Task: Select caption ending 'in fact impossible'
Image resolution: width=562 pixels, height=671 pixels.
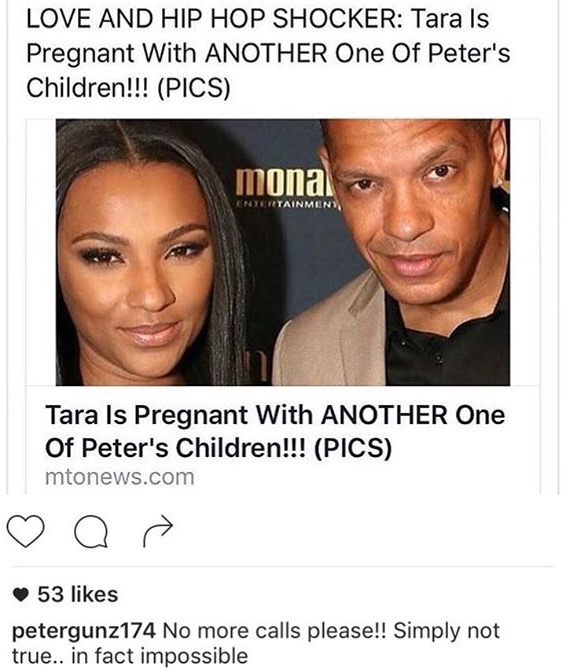Action: [x=160, y=656]
